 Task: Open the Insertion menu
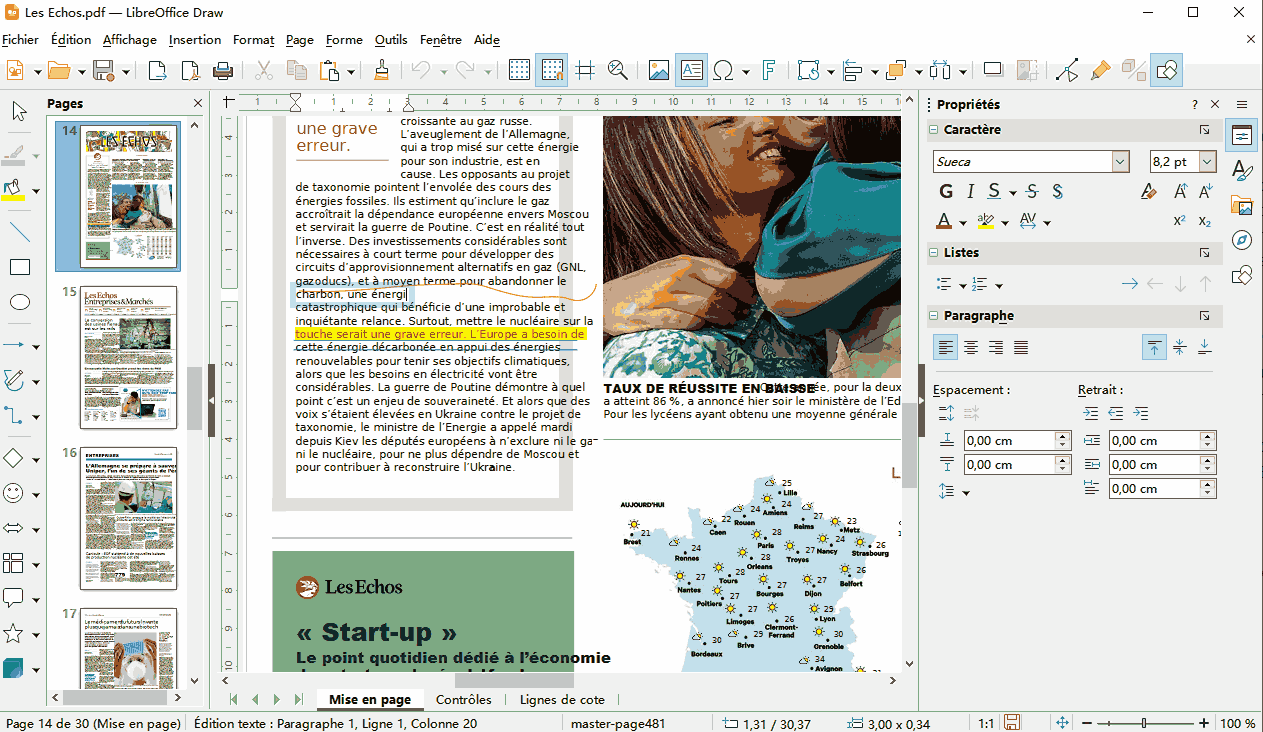coord(195,40)
